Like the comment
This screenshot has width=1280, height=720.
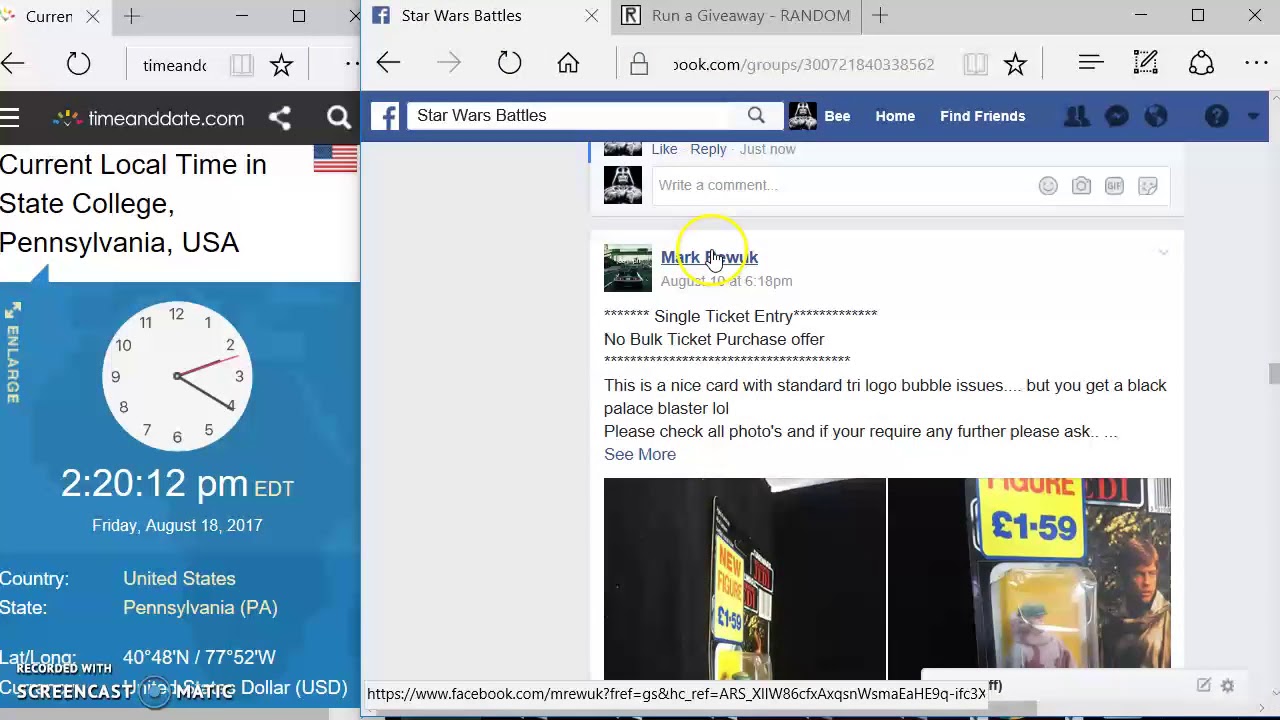[x=664, y=149]
